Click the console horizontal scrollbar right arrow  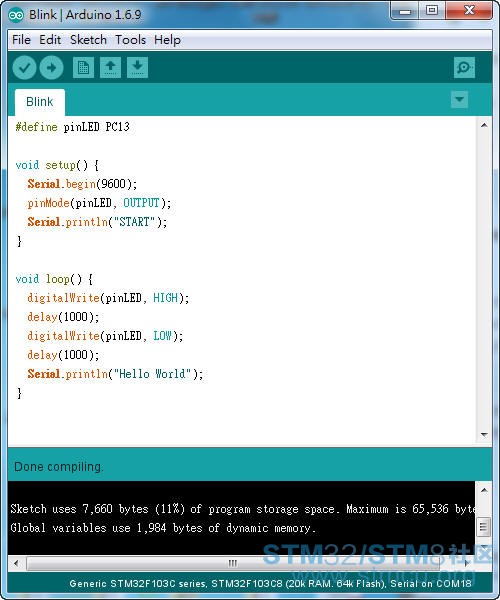point(467,563)
